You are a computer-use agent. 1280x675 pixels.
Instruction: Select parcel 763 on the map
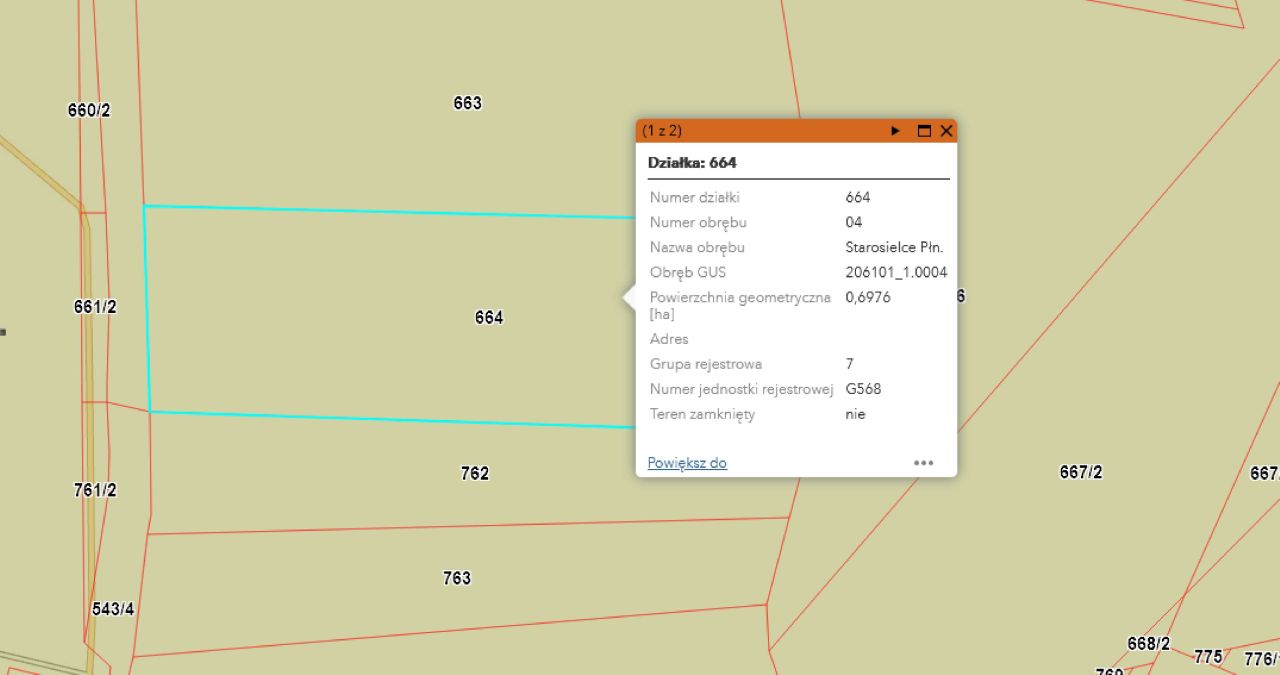click(x=457, y=578)
